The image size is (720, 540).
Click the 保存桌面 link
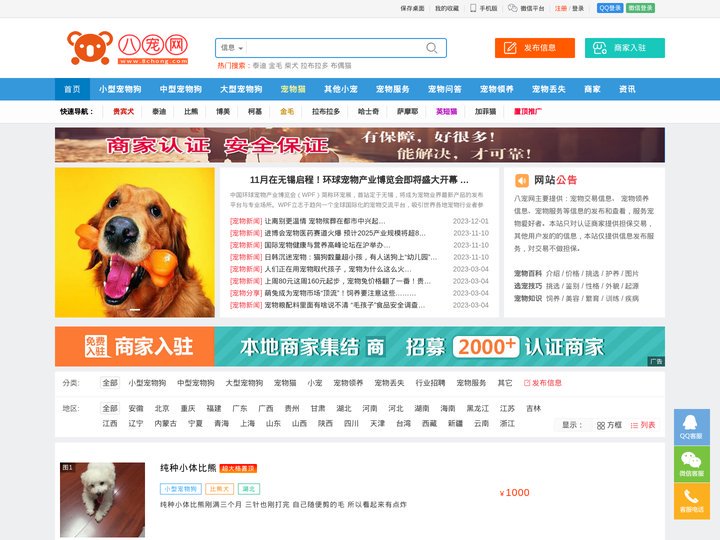(412, 8)
